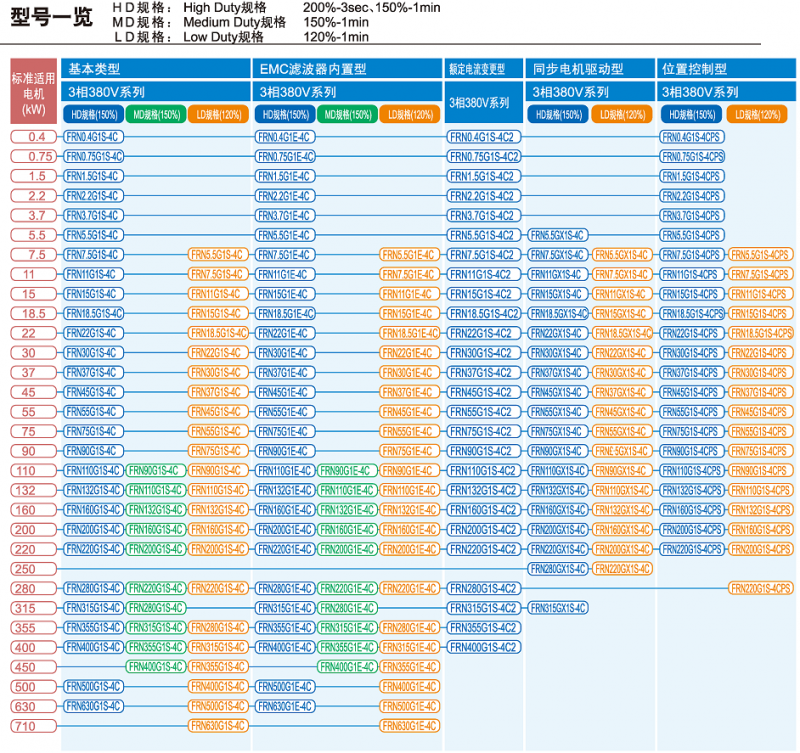Select orange LD model FRN630G1S-4C
This screenshot has width=800, height=753.
(218, 726)
